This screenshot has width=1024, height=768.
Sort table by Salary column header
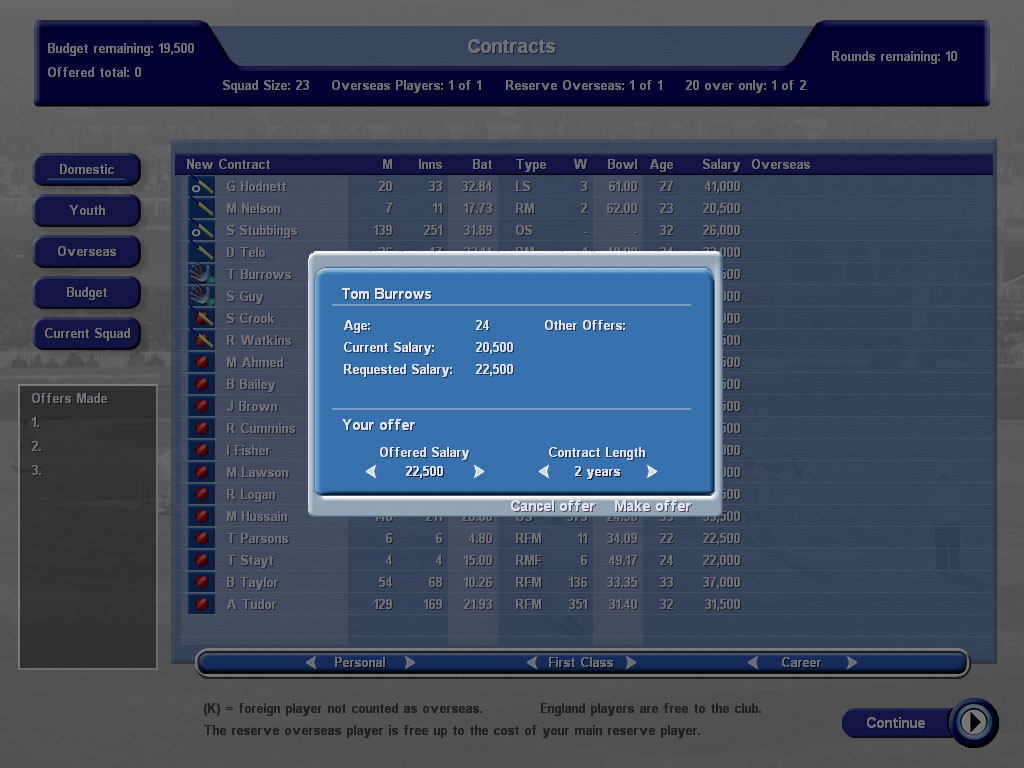721,165
